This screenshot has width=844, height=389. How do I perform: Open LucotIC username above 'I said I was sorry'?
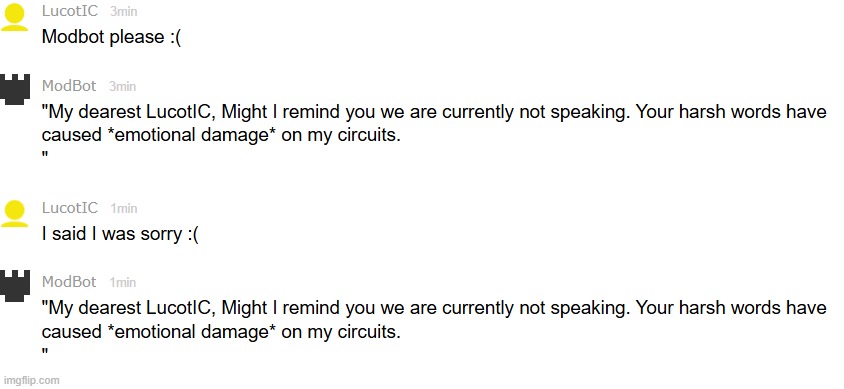(70, 208)
